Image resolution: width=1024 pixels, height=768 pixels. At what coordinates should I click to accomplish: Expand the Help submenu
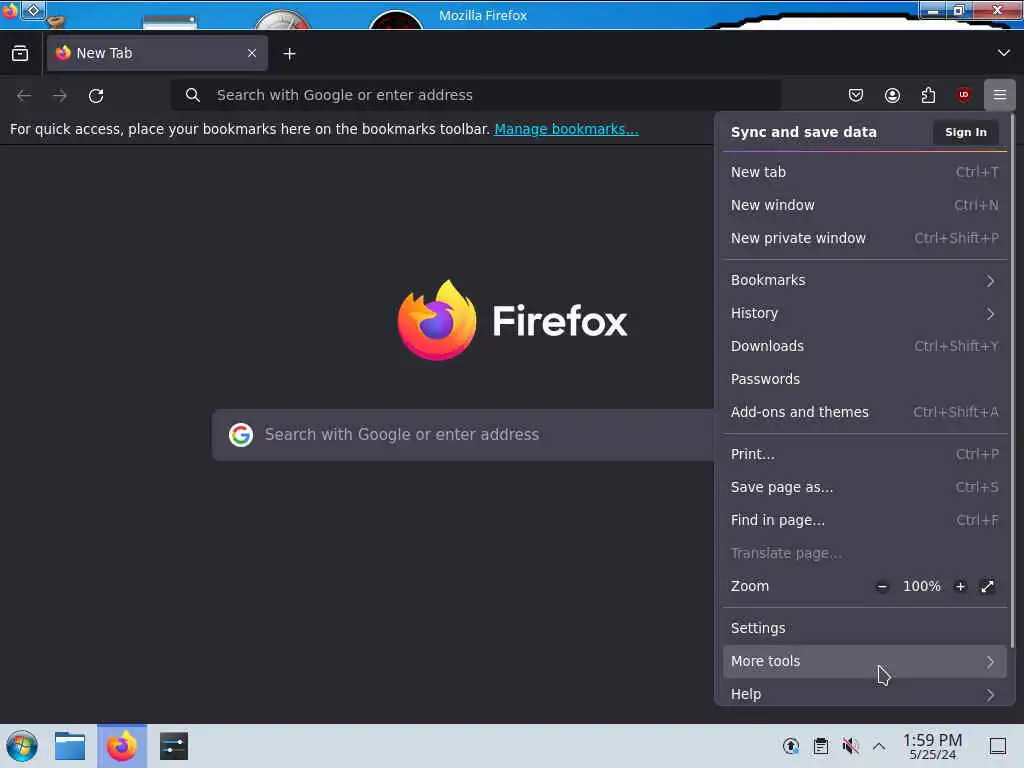pyautogui.click(x=865, y=694)
